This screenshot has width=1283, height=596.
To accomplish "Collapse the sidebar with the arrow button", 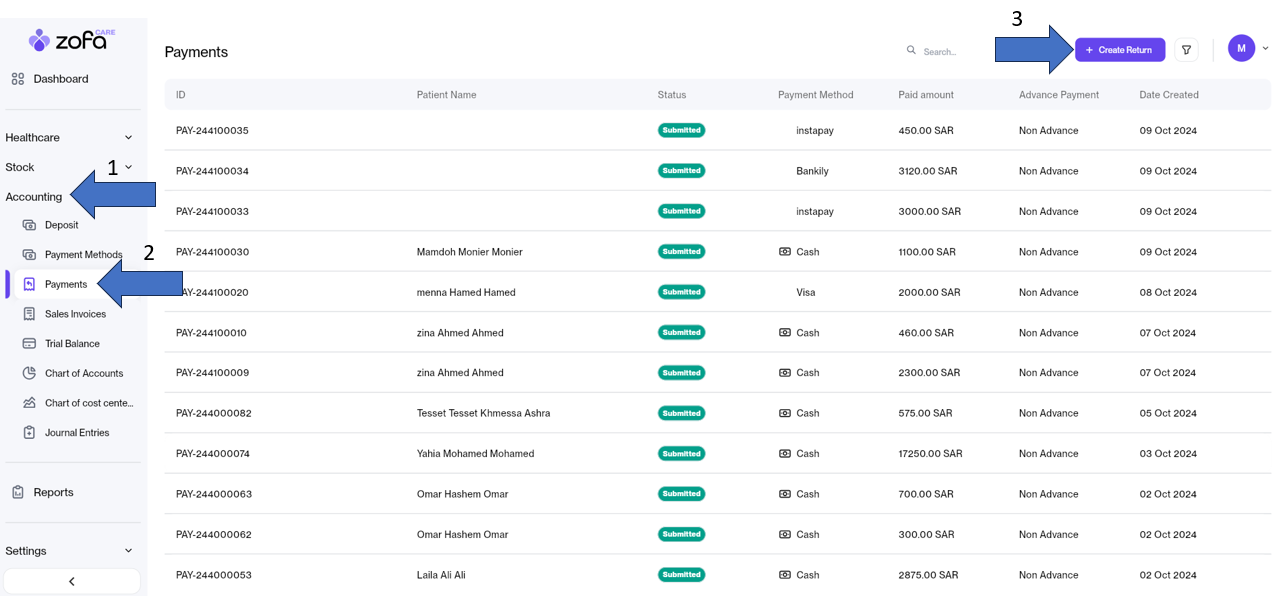I will (x=71, y=581).
